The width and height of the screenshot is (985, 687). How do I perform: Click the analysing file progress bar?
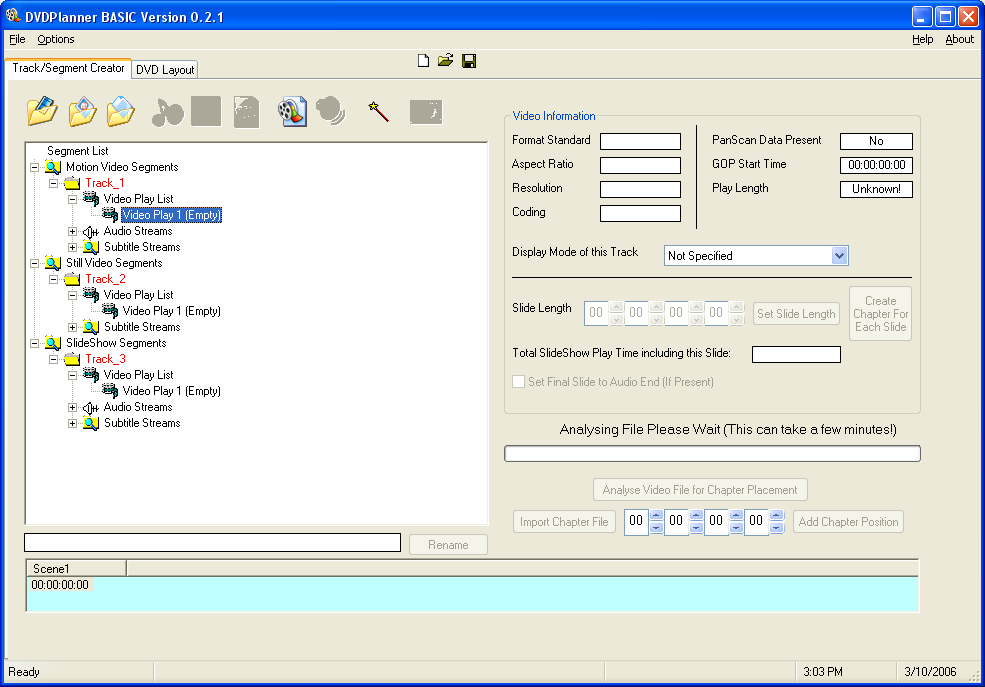[x=712, y=454]
